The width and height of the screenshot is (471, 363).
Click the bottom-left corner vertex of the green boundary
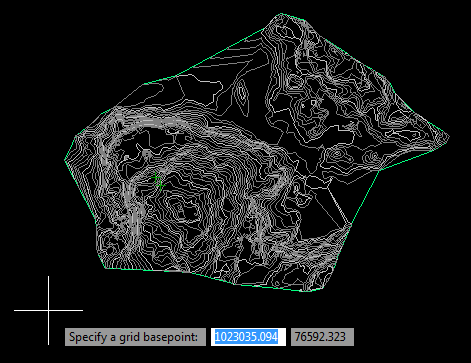104,268
